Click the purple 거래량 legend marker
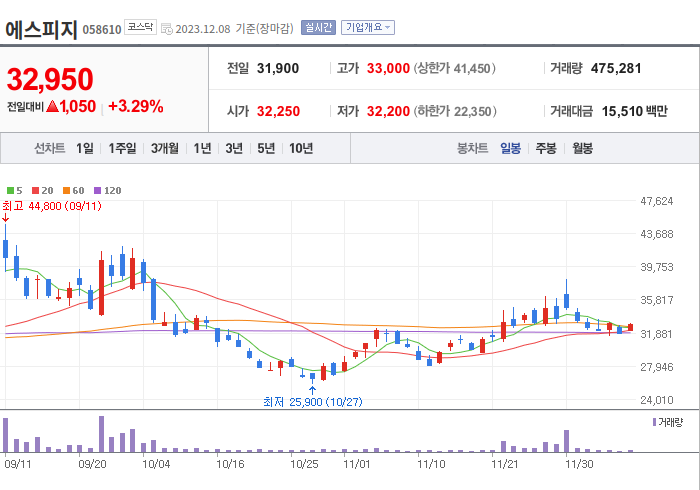This screenshot has width=700, height=490. (654, 422)
